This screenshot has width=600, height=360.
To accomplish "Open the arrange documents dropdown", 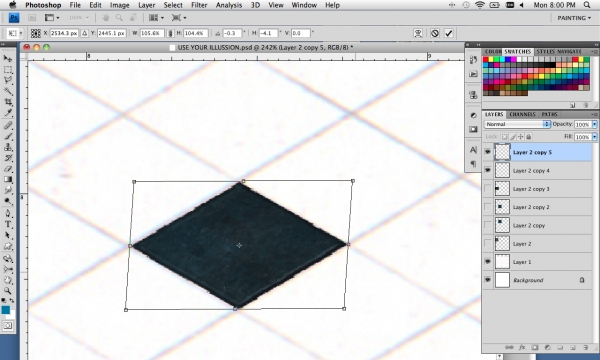I will [x=157, y=18].
